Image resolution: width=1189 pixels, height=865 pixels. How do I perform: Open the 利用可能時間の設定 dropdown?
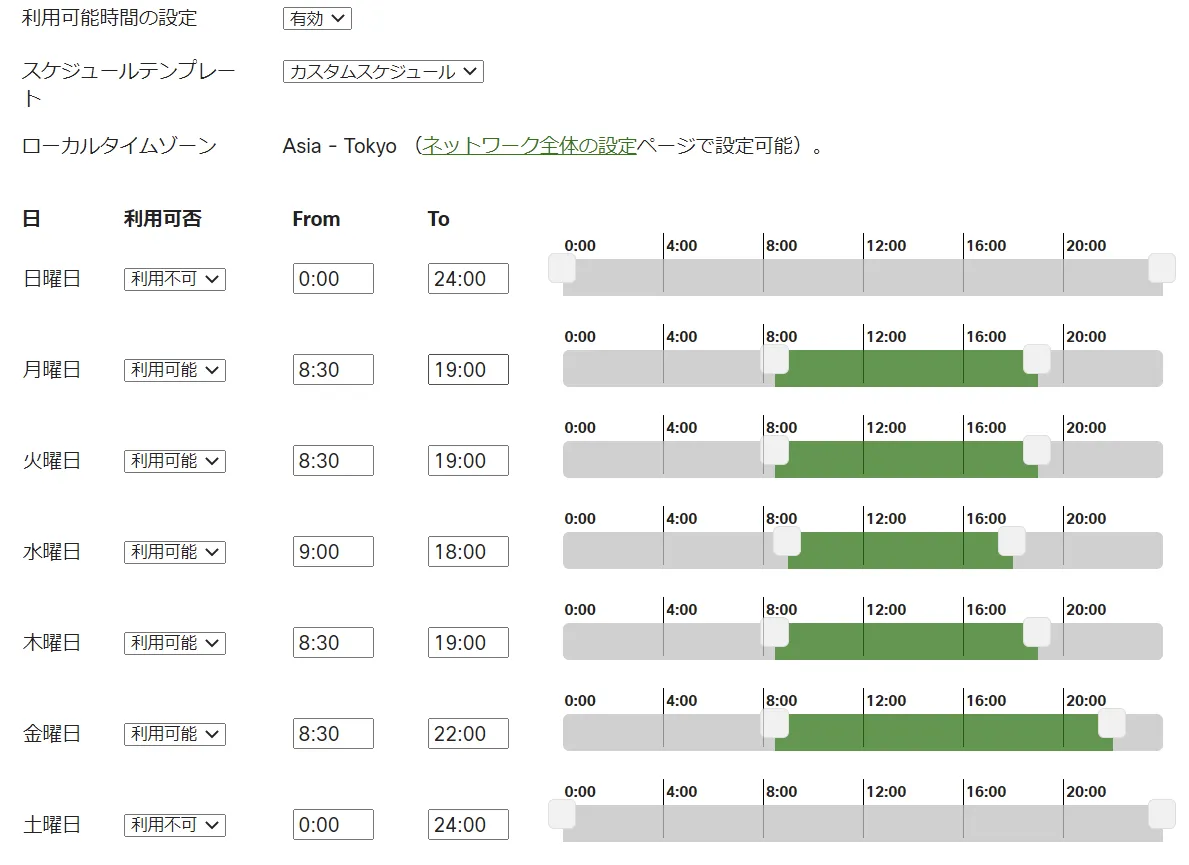point(317,19)
